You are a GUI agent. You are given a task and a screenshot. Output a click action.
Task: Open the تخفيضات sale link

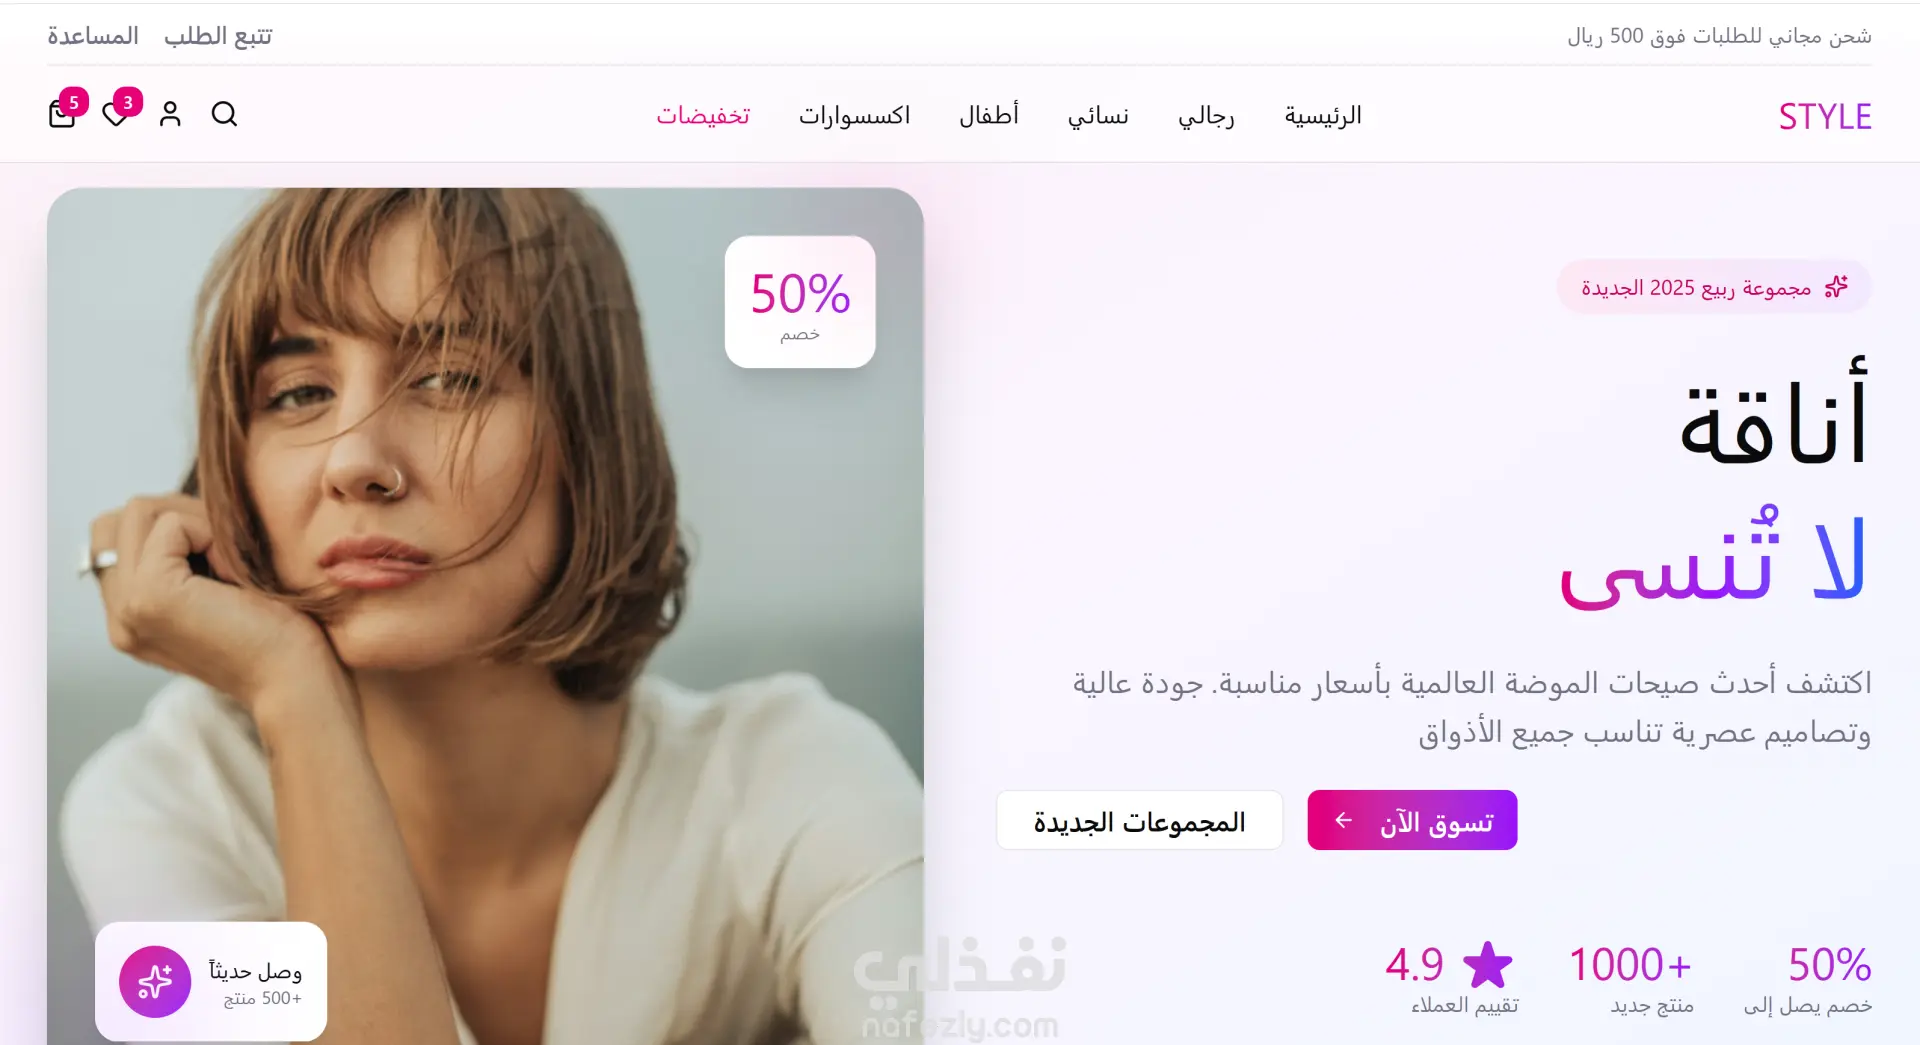coord(703,115)
